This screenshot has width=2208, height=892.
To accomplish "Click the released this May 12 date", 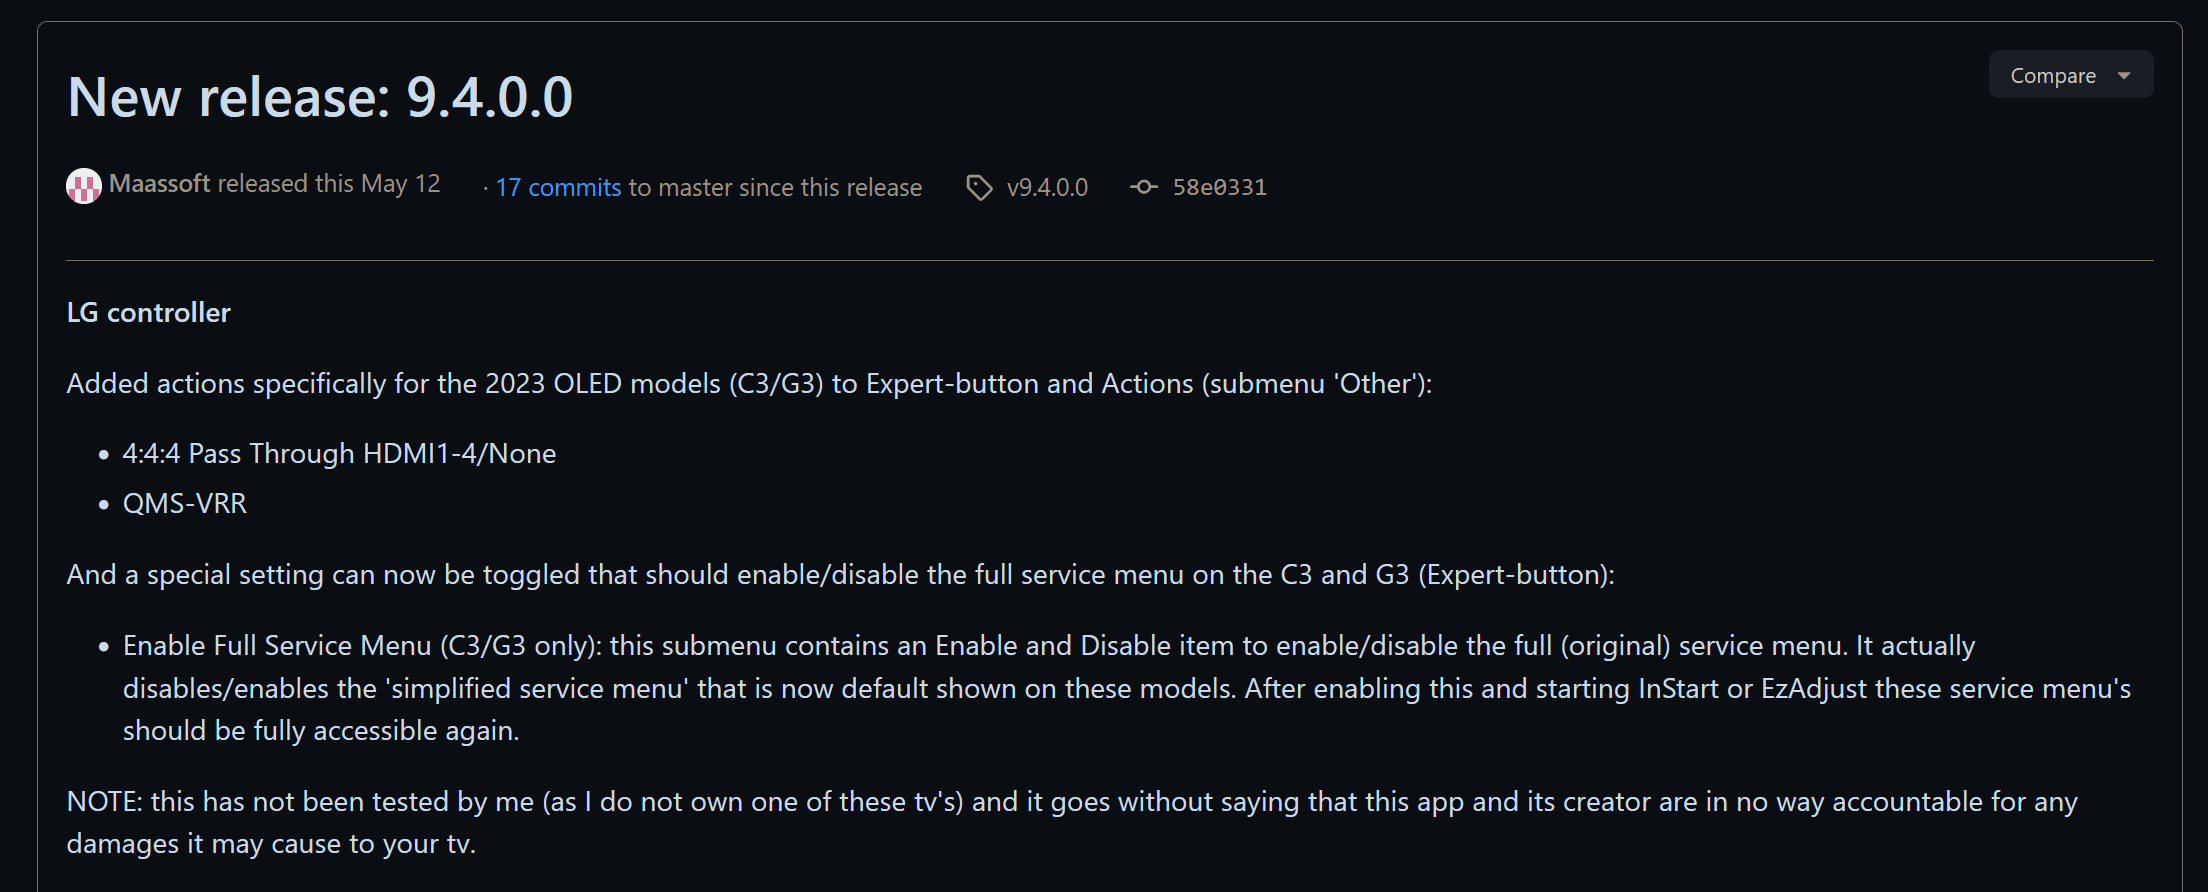I will coord(329,184).
